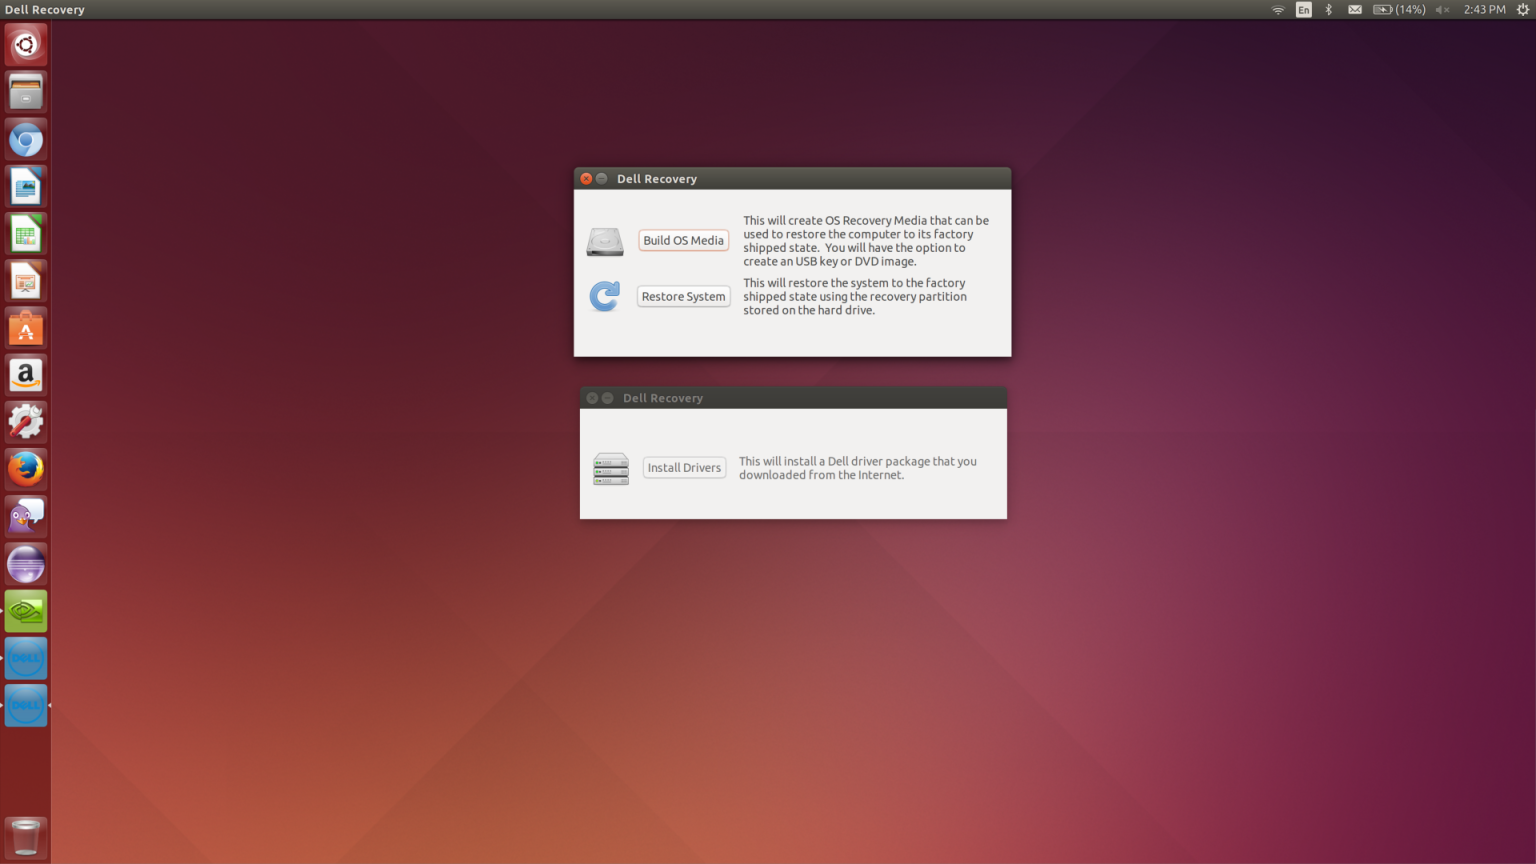This screenshot has height=864, width=1536.
Task: Launch the Ubuntu Software Center
Action: 26,328
